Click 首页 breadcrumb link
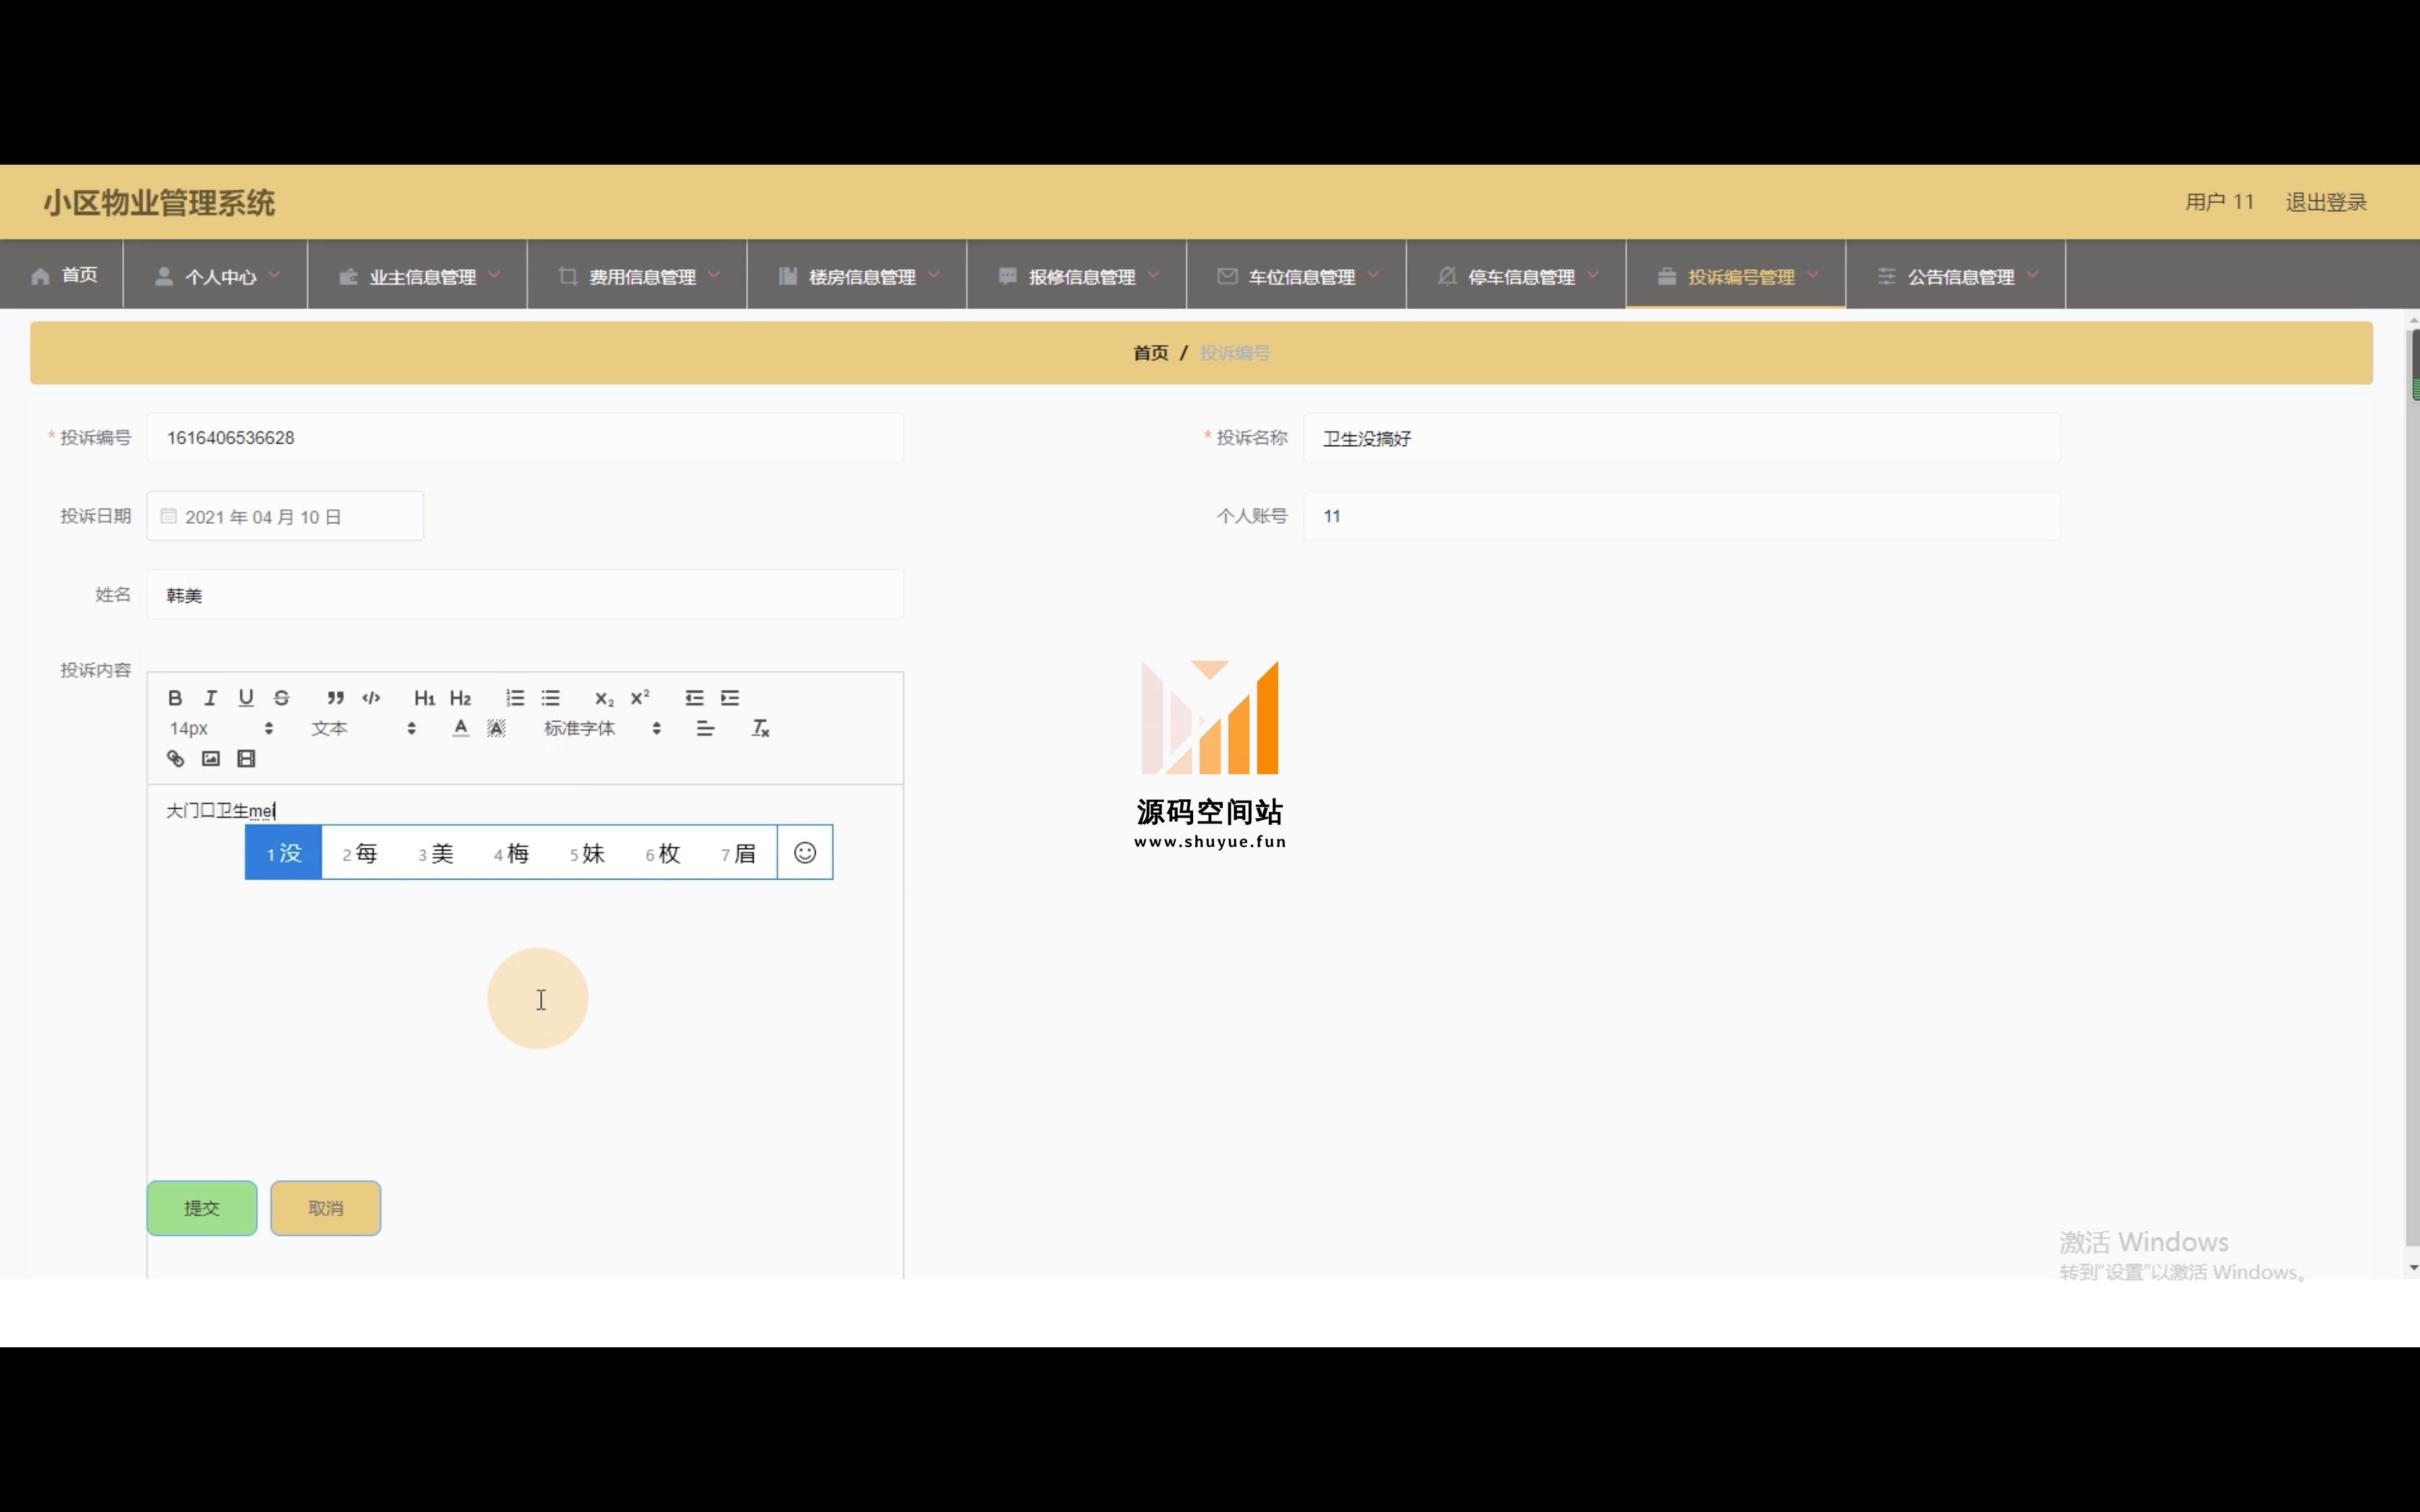Image resolution: width=2420 pixels, height=1512 pixels. 1151,353
